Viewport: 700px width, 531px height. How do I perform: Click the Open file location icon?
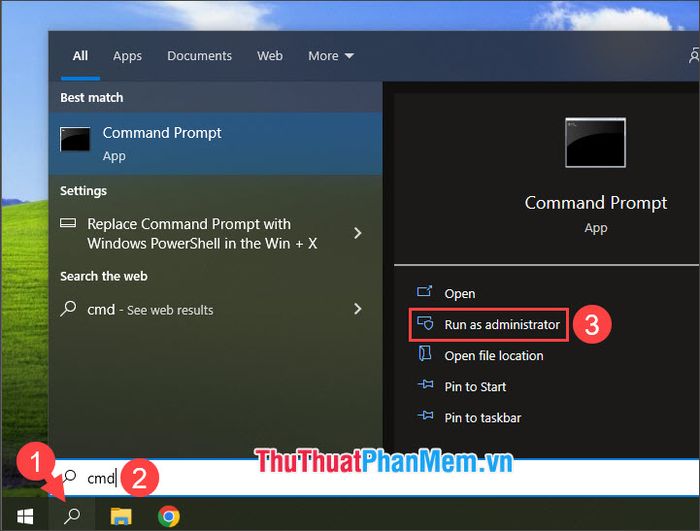[x=425, y=353]
